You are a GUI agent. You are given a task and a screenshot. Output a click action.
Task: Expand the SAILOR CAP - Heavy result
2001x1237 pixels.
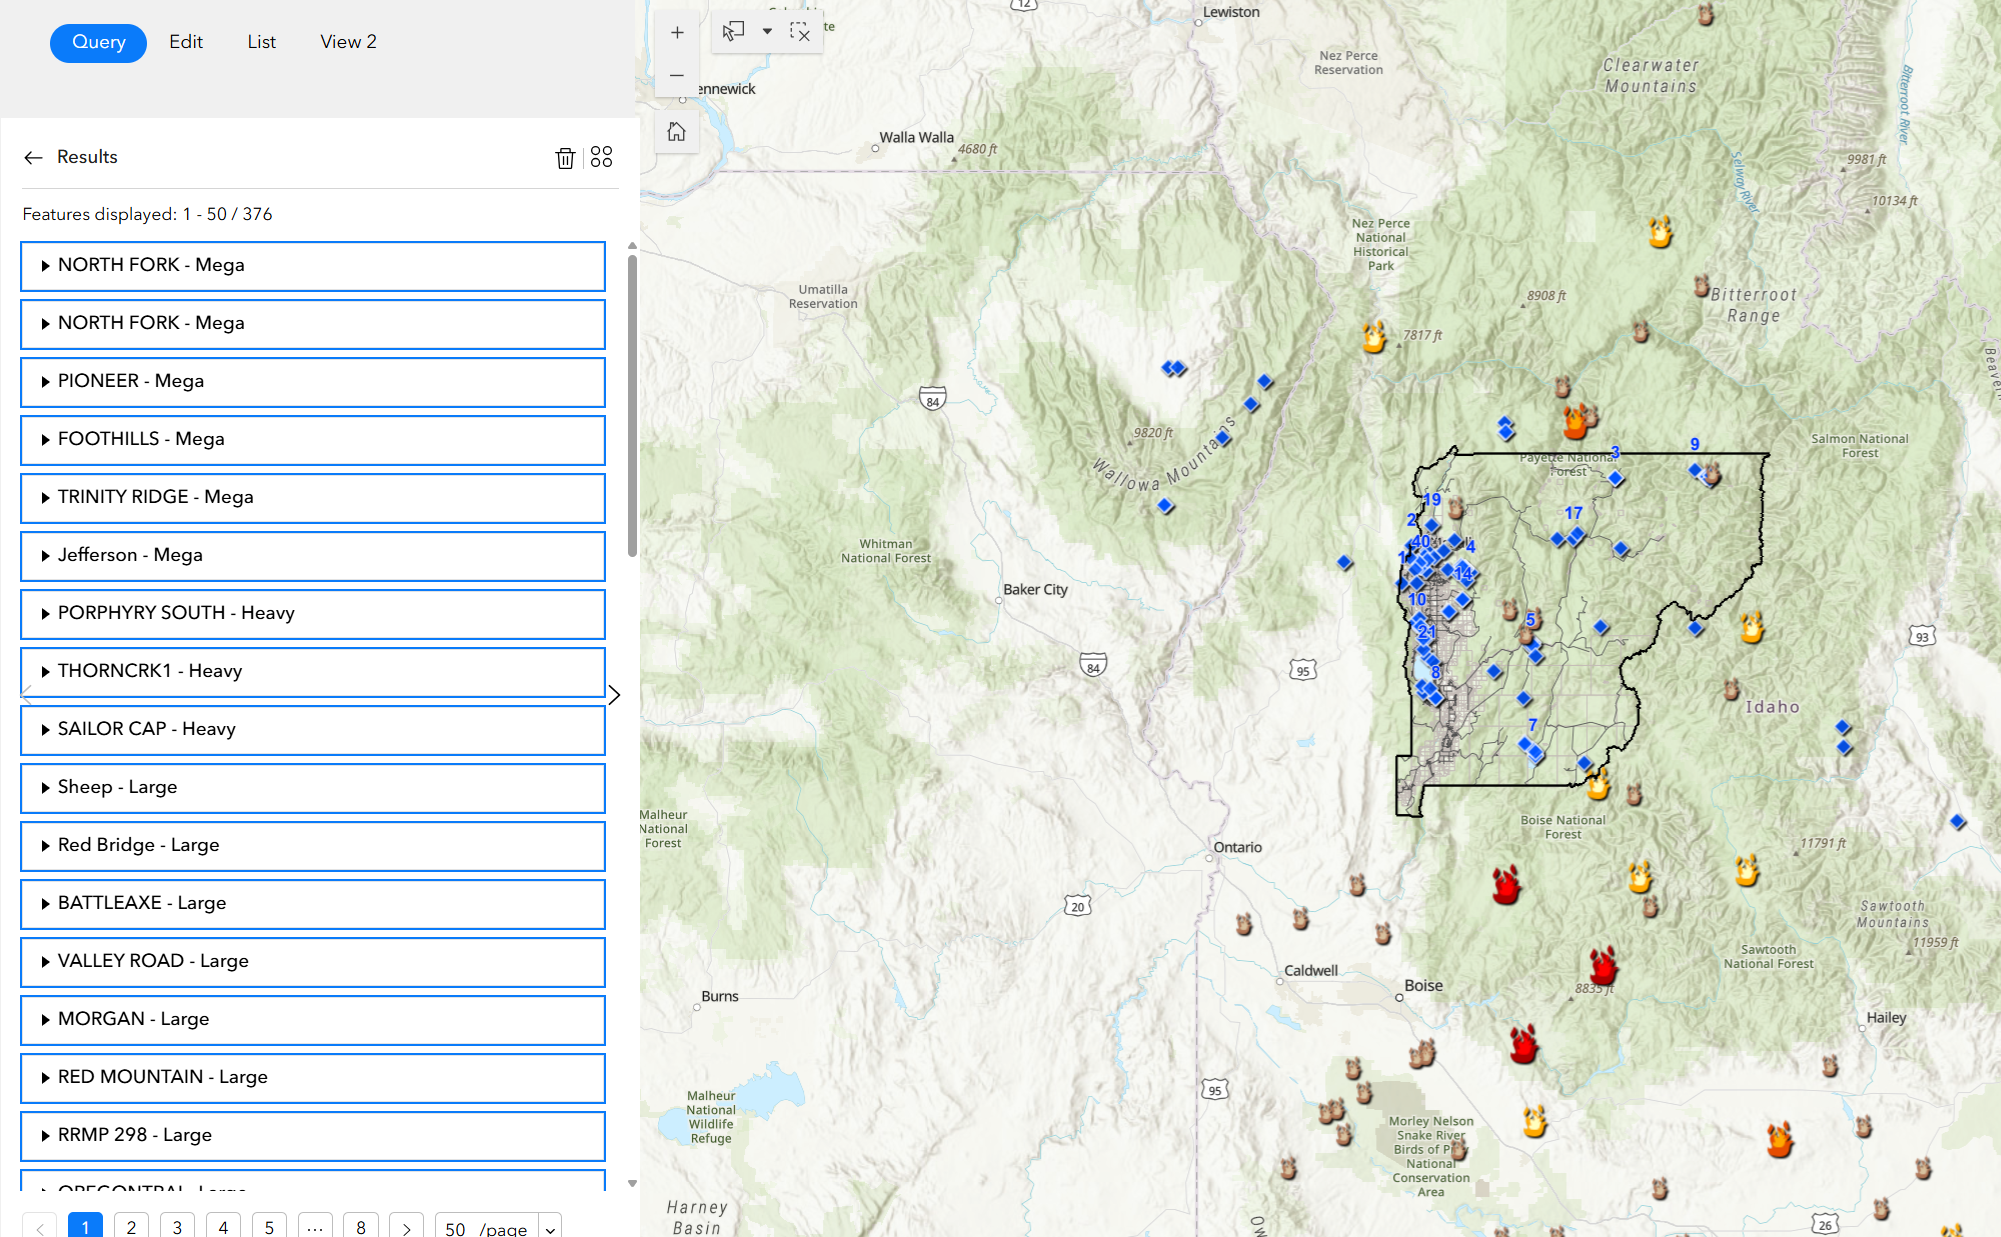click(313, 730)
